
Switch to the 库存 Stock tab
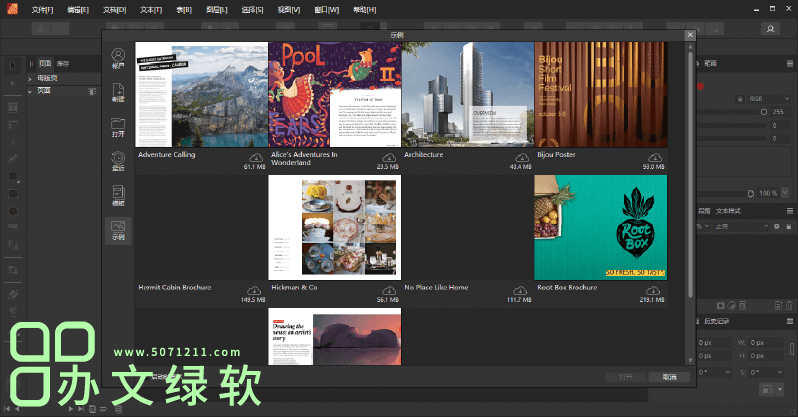[x=63, y=64]
